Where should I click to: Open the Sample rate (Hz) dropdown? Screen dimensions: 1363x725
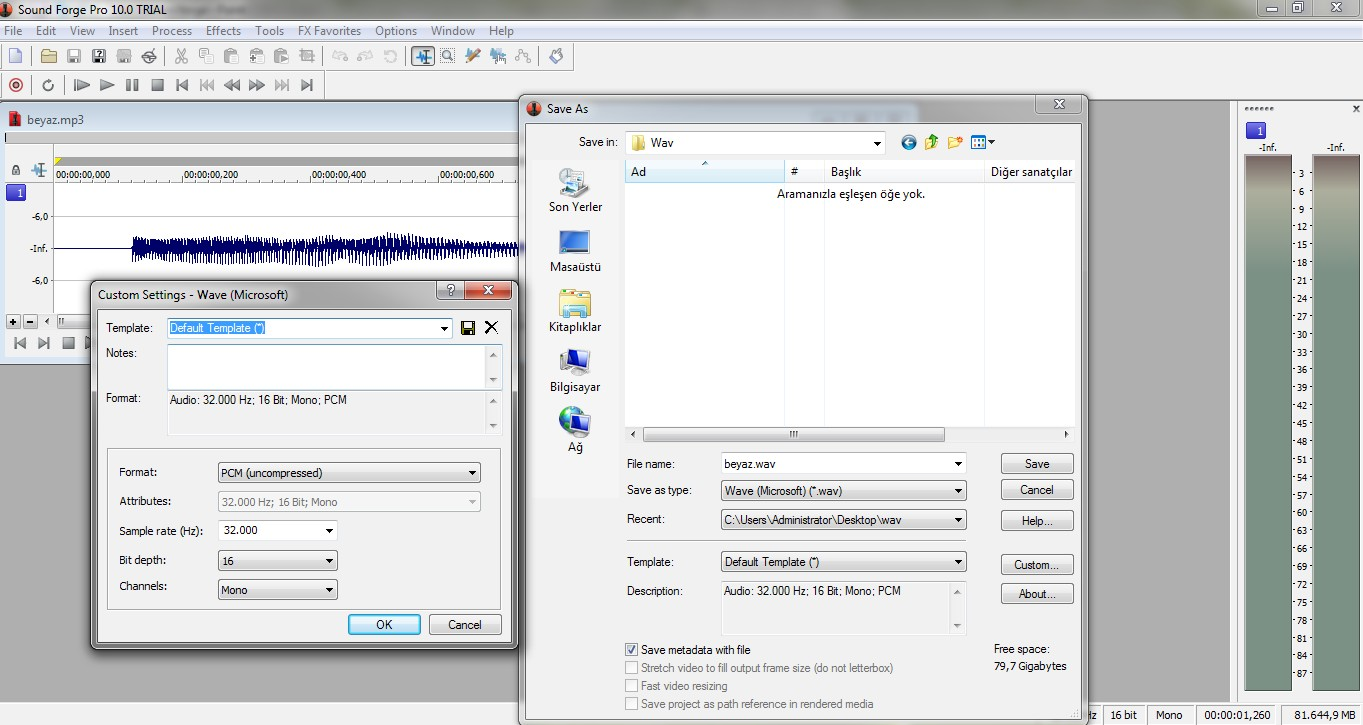point(330,531)
